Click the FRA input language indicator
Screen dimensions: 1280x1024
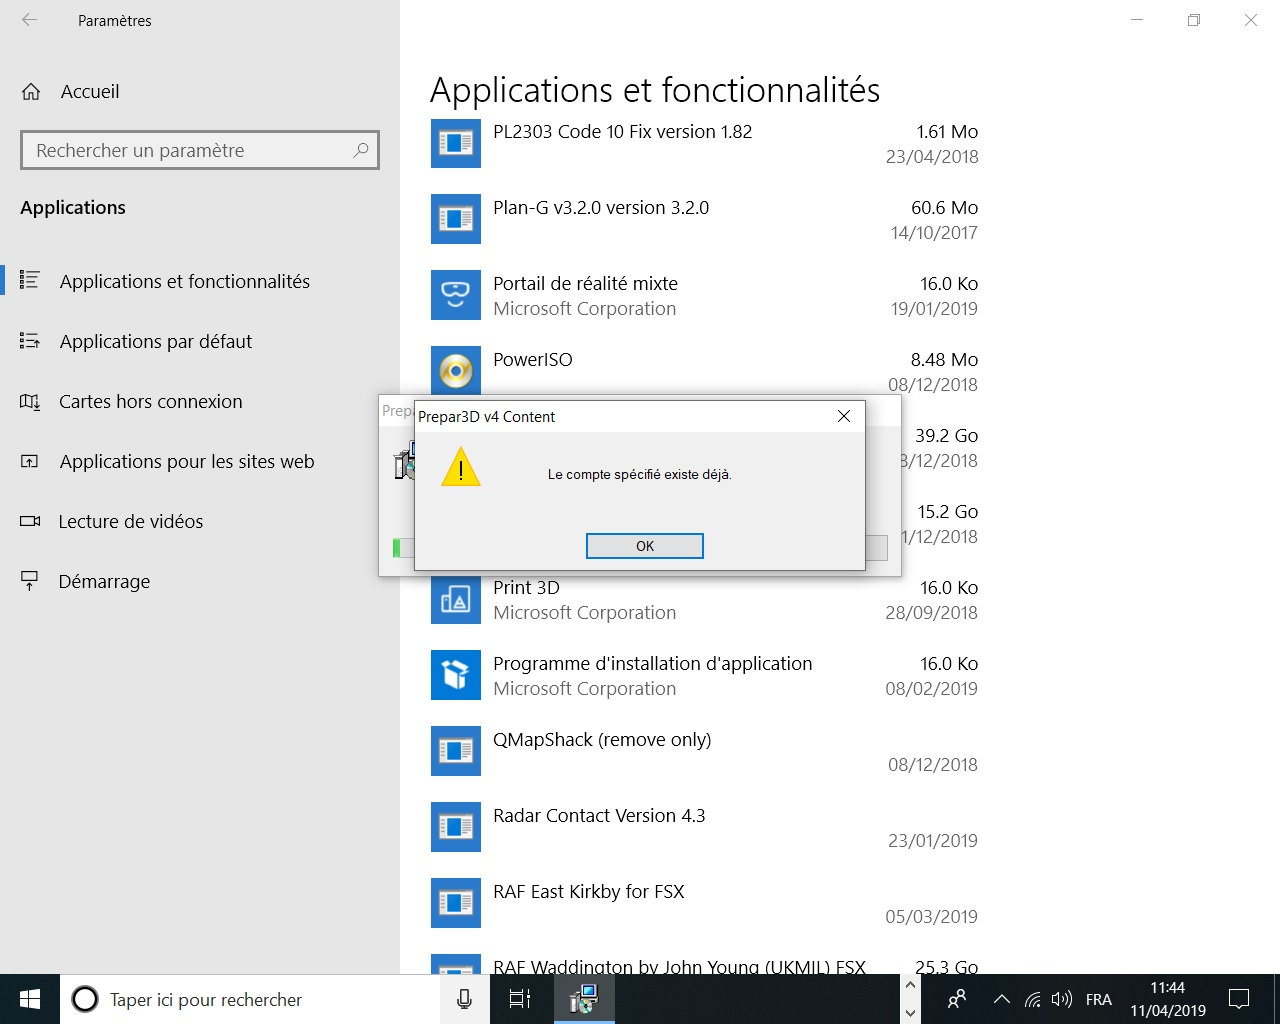[1098, 999]
